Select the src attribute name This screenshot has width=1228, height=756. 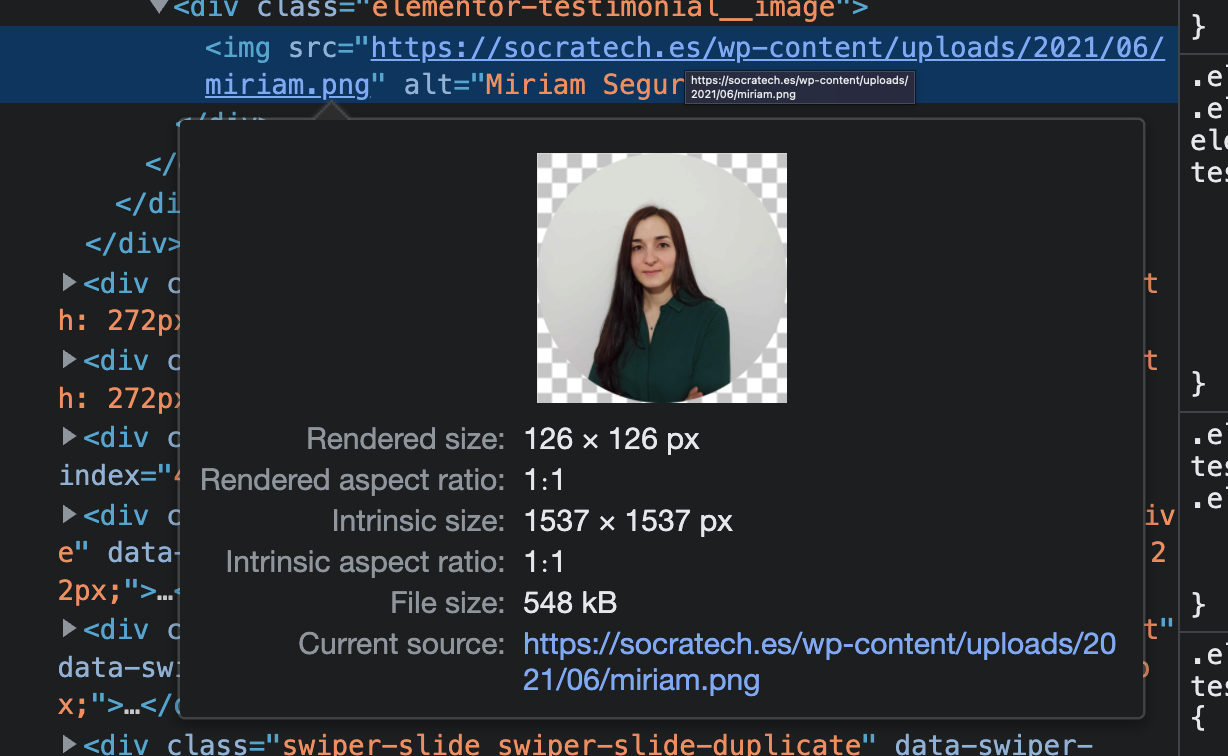pos(313,47)
